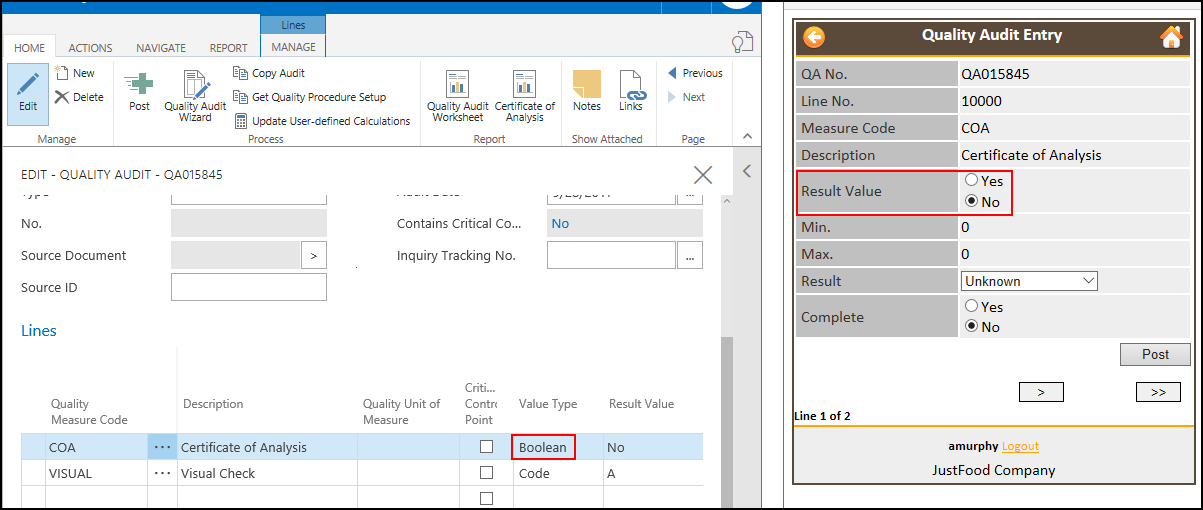Close the Edit Quality Audit dialog
This screenshot has width=1203, height=510.
pos(703,175)
